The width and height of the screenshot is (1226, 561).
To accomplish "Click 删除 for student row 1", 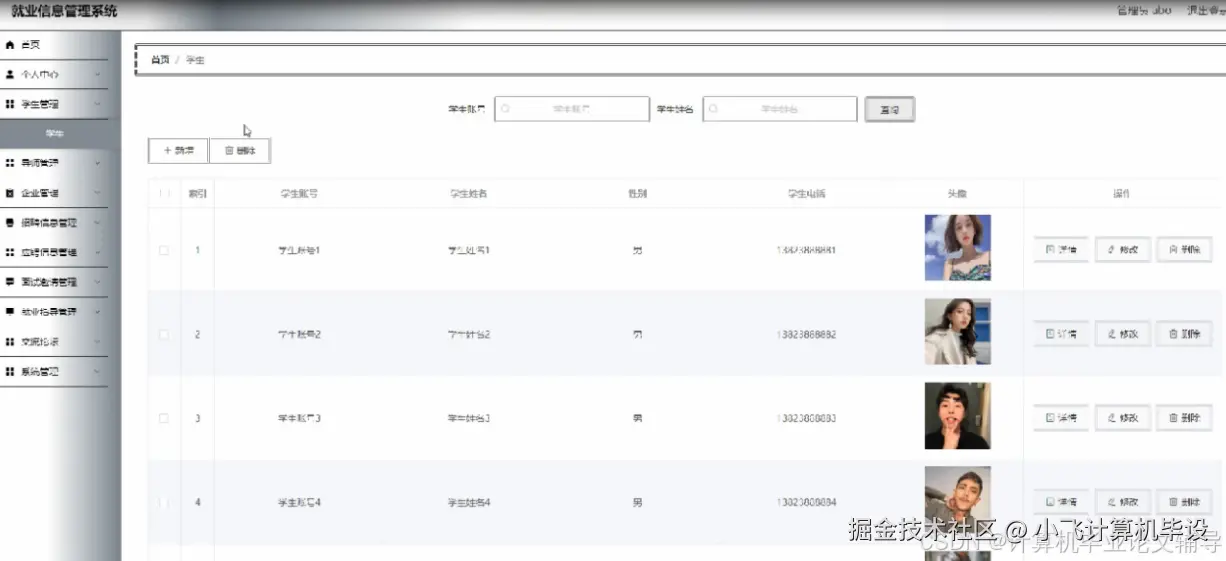I will pyautogui.click(x=1184, y=250).
